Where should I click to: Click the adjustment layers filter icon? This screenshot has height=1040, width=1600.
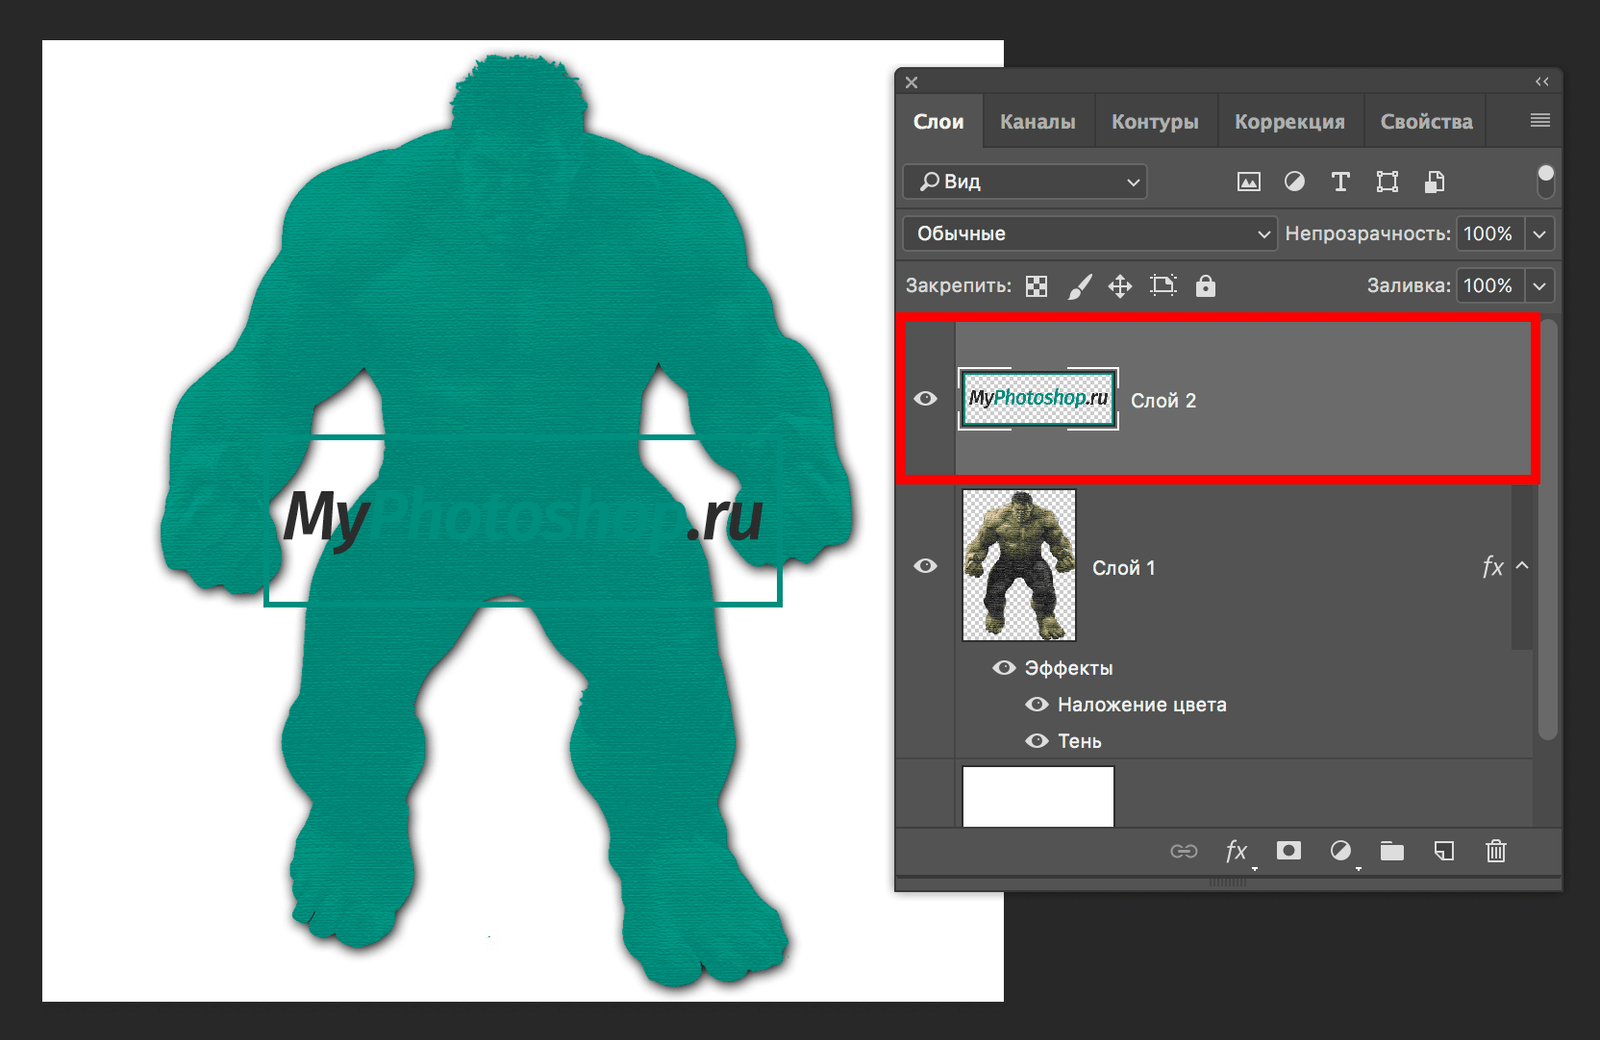click(x=1295, y=182)
